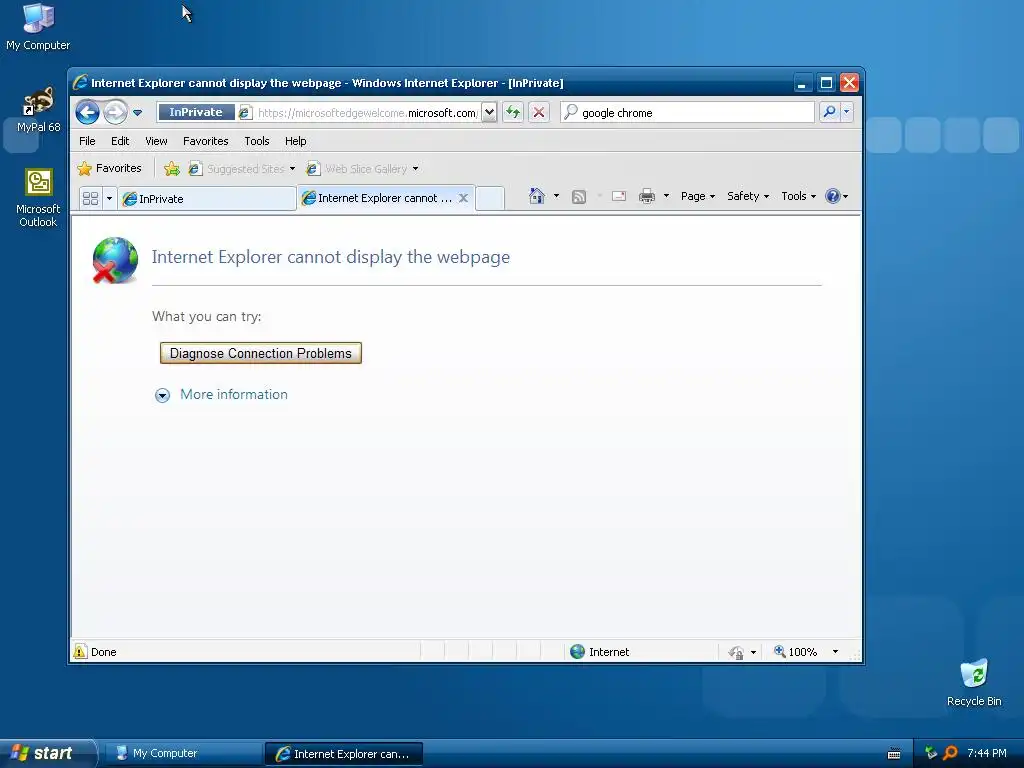Click the orange search tray icon
Image resolution: width=1024 pixels, height=768 pixels.
[x=950, y=753]
